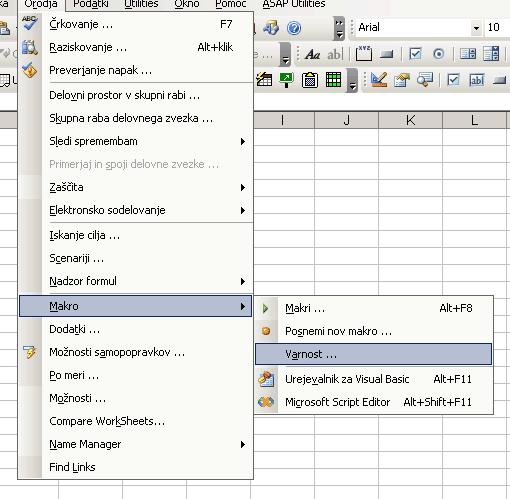Click View Code magnifier icon
This screenshot has width=510, height=499.
[x=425, y=80]
